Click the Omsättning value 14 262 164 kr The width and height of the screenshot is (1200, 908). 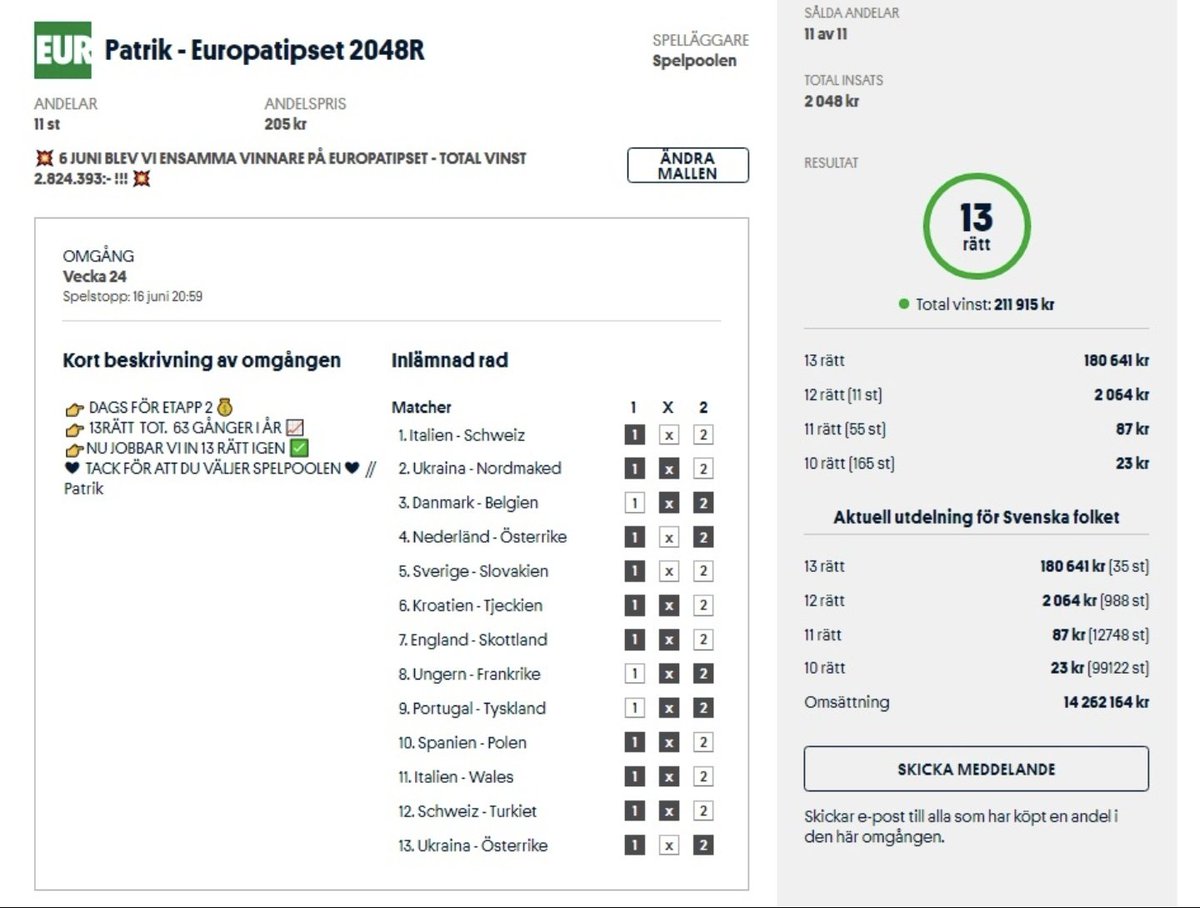tap(1106, 702)
